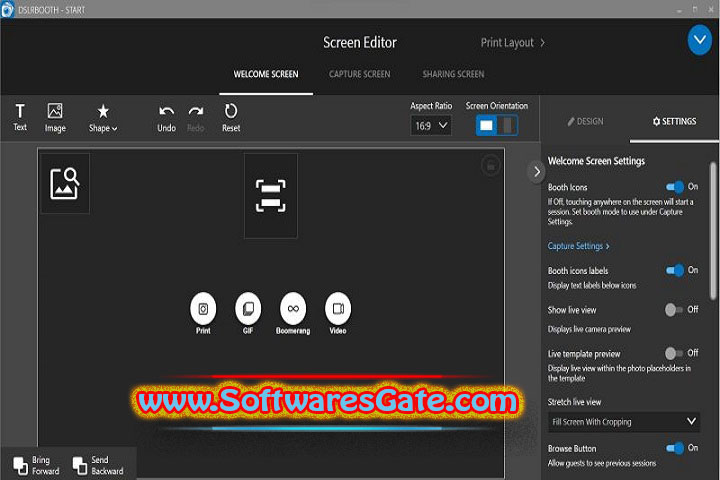The width and height of the screenshot is (720, 480).
Task: Click Bring Forward
Action: tap(37, 465)
